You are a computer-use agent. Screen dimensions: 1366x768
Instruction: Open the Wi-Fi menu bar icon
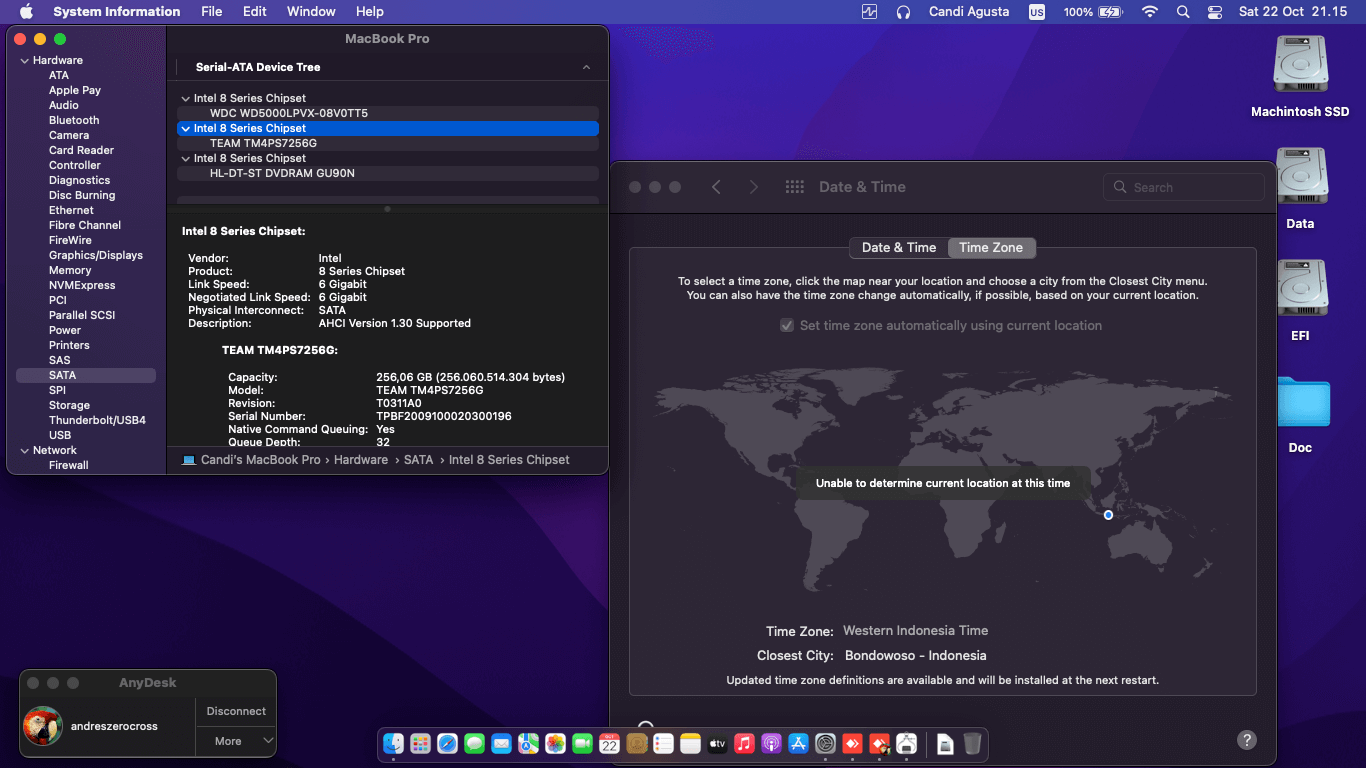[x=1149, y=12]
